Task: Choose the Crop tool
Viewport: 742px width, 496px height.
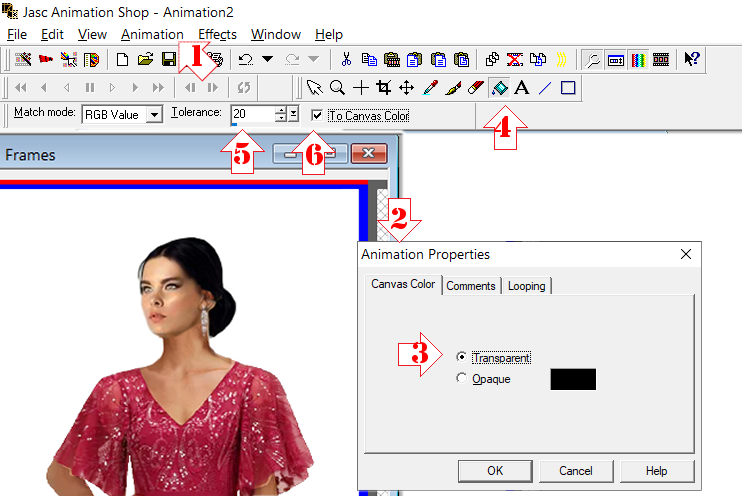Action: coord(384,88)
